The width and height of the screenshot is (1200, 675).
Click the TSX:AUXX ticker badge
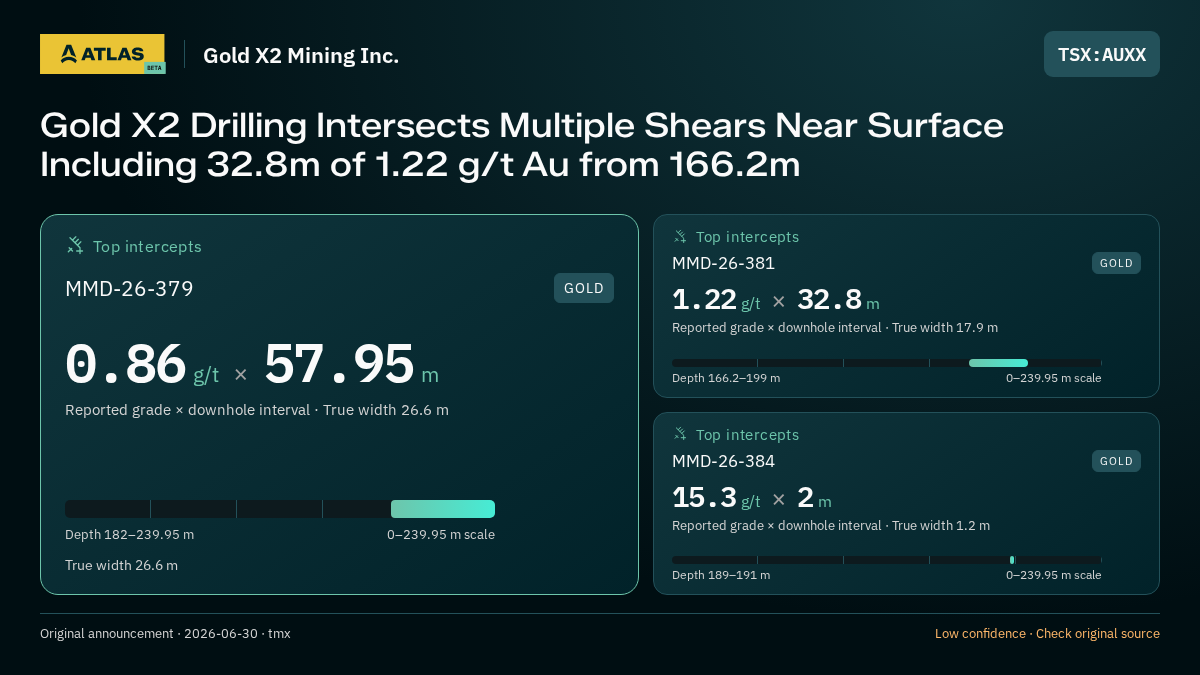1102,54
